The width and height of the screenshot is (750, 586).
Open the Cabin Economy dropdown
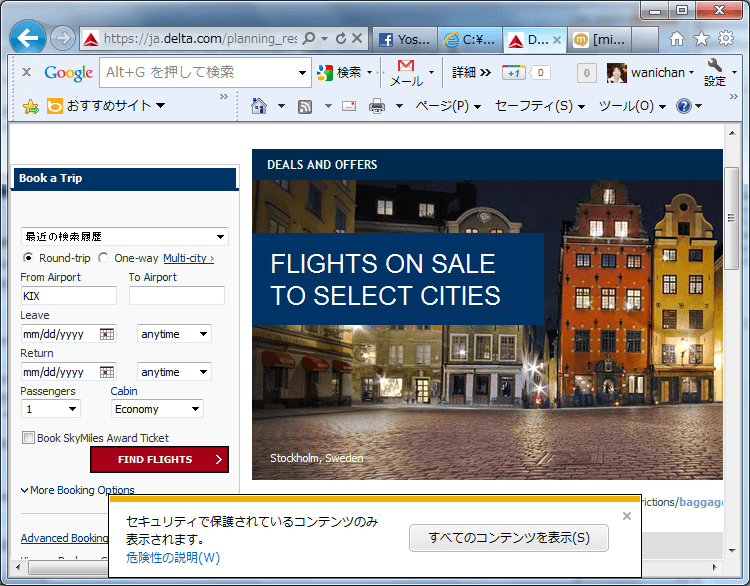coord(156,409)
